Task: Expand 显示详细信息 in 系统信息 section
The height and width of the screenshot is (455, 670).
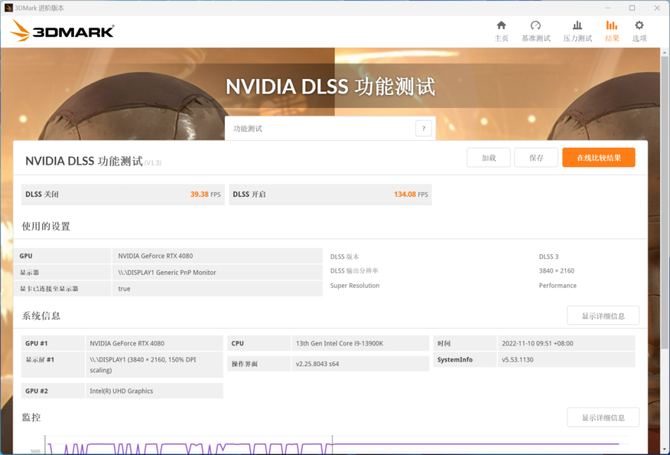Action: (x=603, y=316)
